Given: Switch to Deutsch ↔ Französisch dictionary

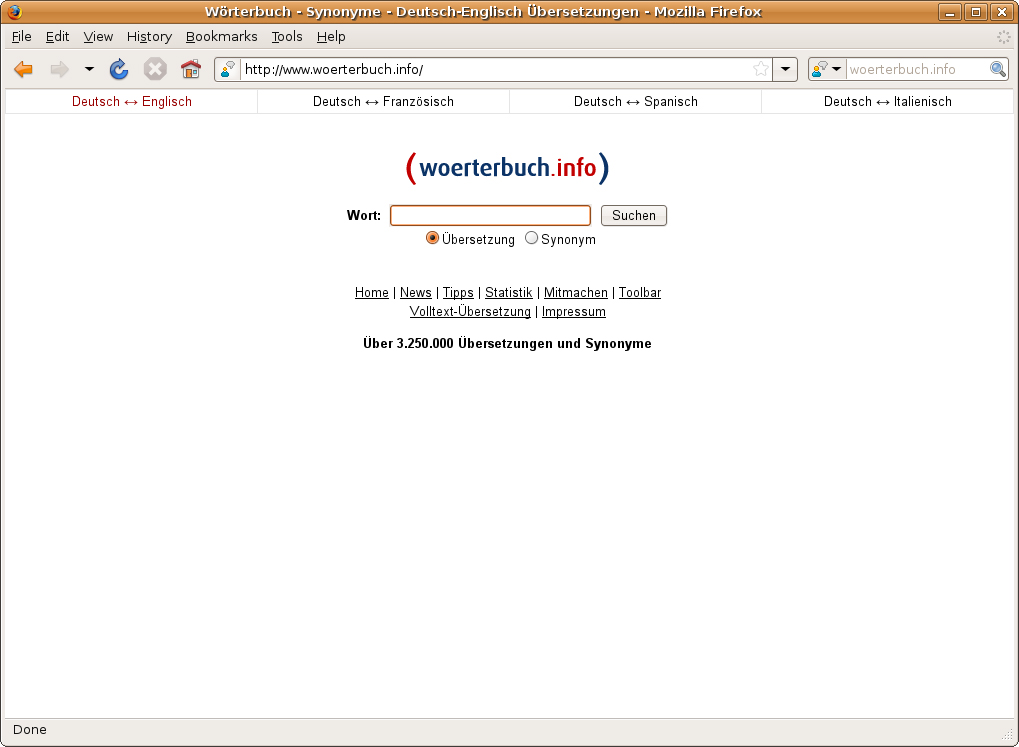Looking at the screenshot, I should 383,101.
